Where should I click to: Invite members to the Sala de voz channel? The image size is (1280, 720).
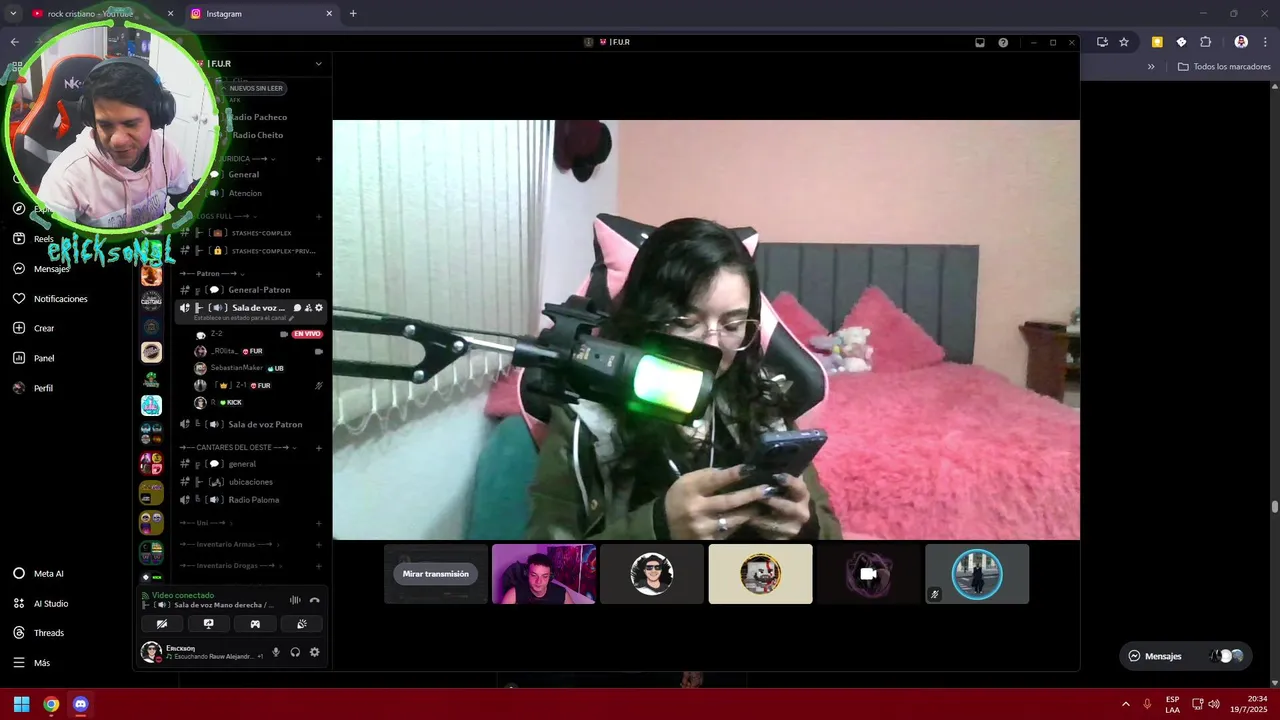[308, 308]
